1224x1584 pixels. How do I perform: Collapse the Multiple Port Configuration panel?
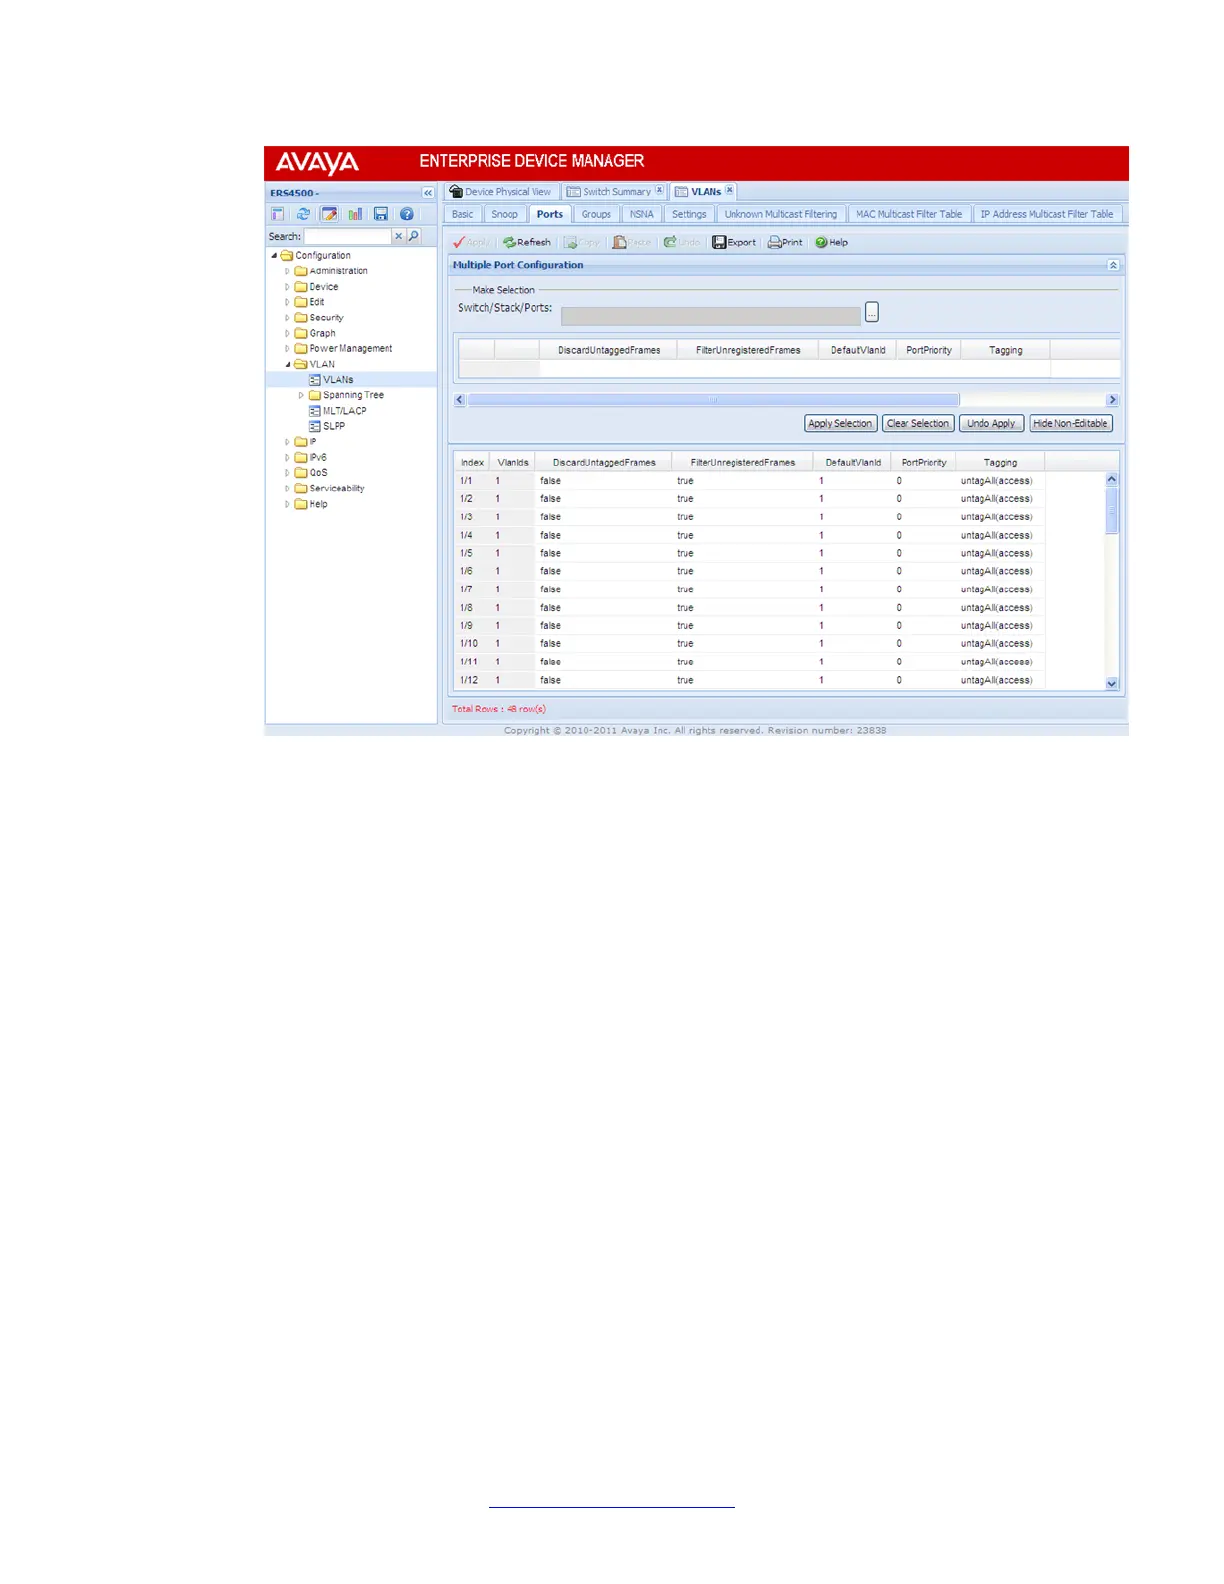point(1113,265)
